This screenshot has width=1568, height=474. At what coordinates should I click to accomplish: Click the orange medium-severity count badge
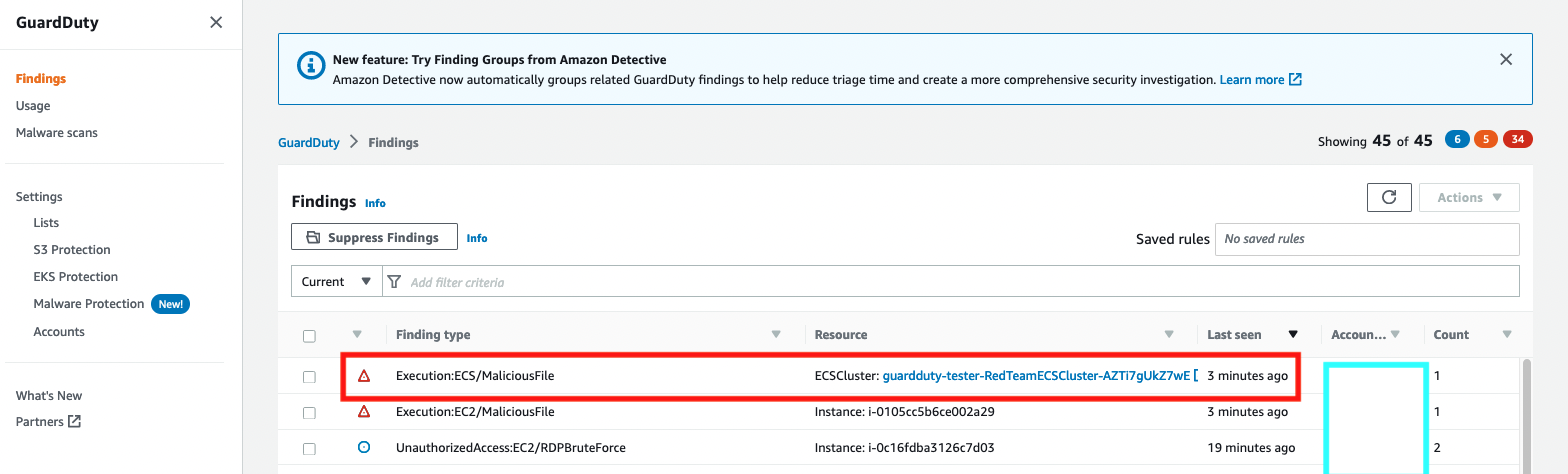(x=1486, y=140)
